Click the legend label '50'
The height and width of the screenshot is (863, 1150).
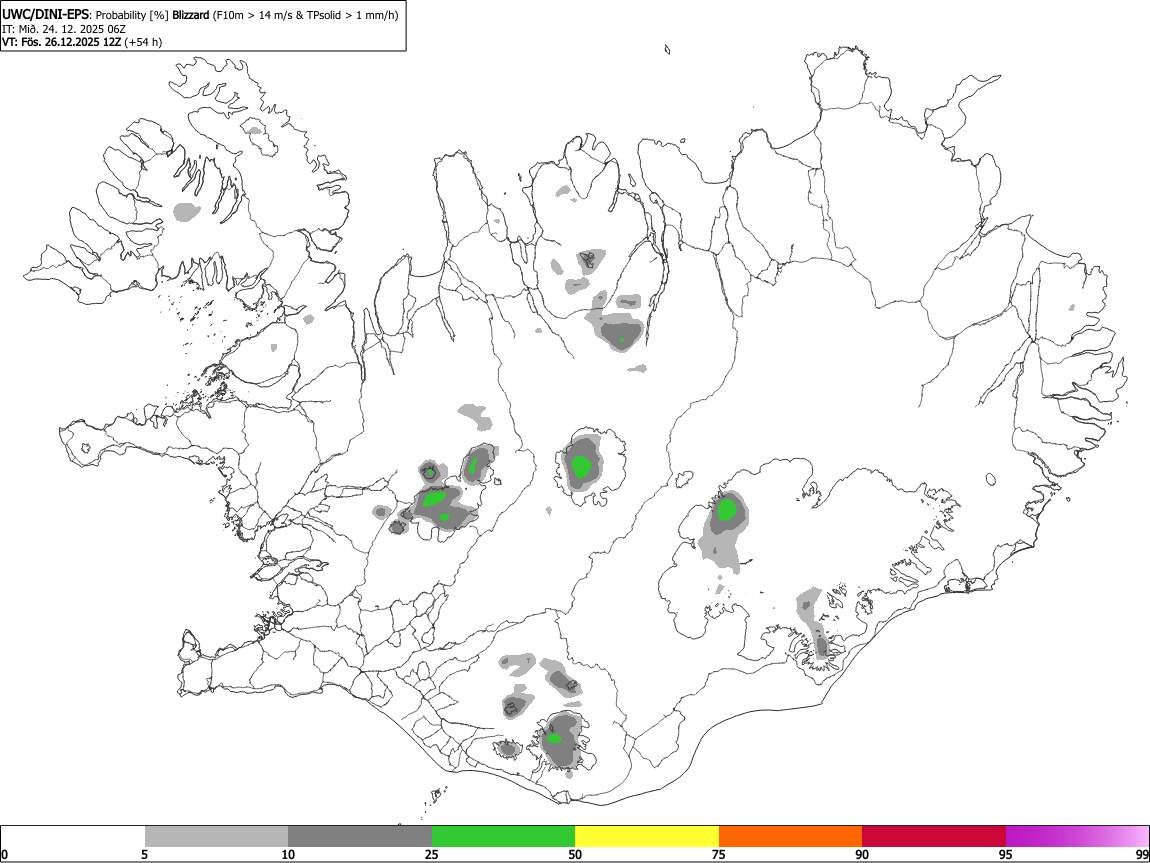(x=575, y=854)
